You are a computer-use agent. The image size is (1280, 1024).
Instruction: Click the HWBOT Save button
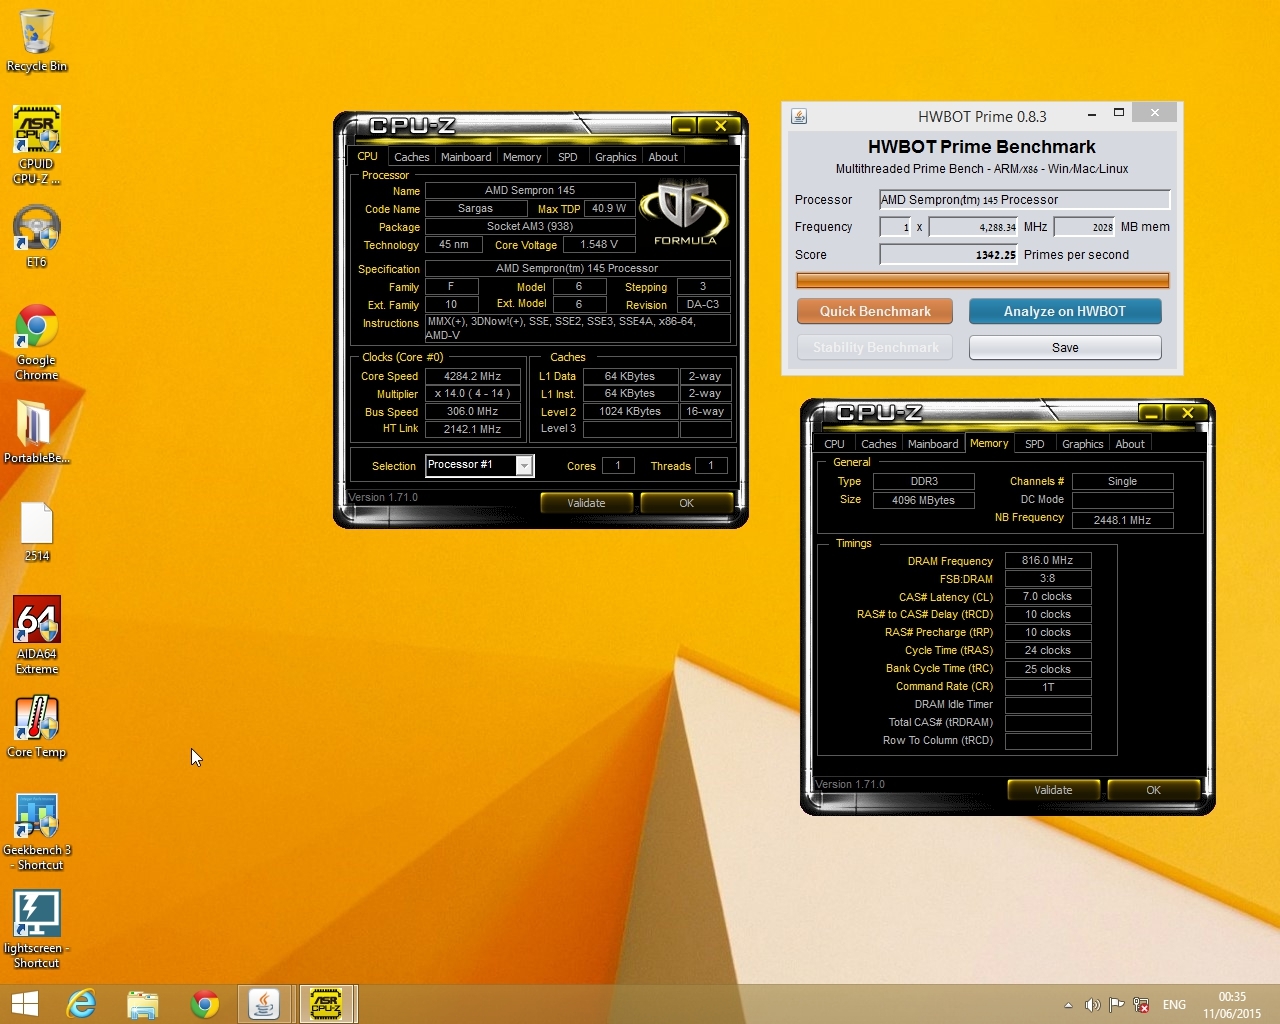pyautogui.click(x=1065, y=347)
